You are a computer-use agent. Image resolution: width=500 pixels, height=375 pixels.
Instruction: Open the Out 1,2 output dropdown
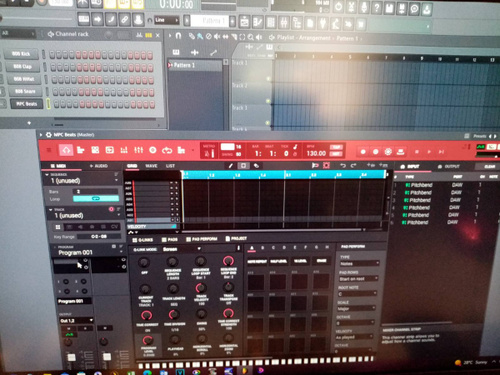(x=76, y=321)
